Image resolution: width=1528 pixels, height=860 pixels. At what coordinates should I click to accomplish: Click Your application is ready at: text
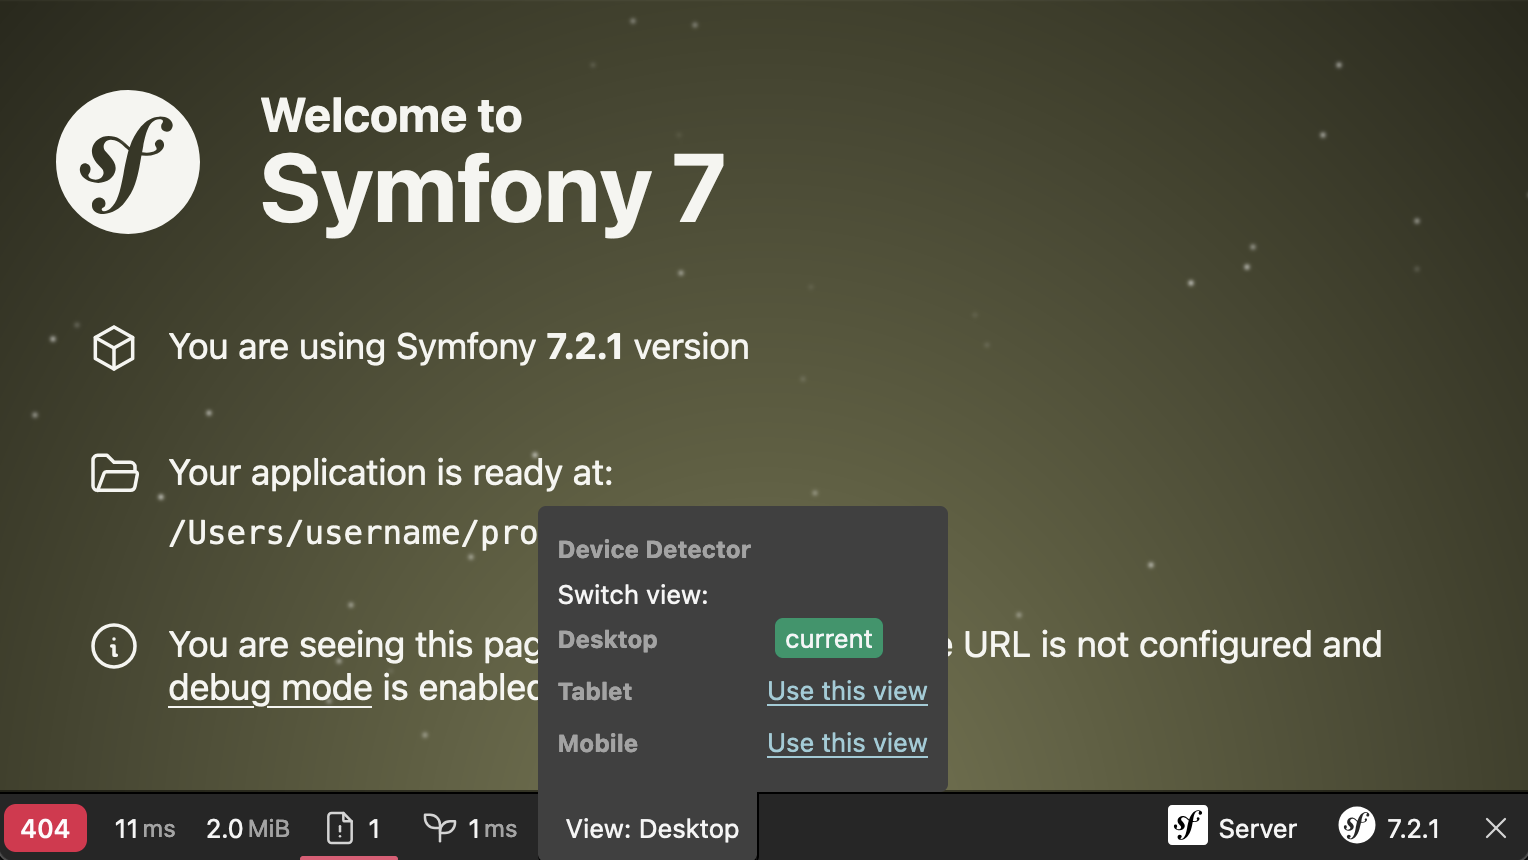click(x=391, y=472)
